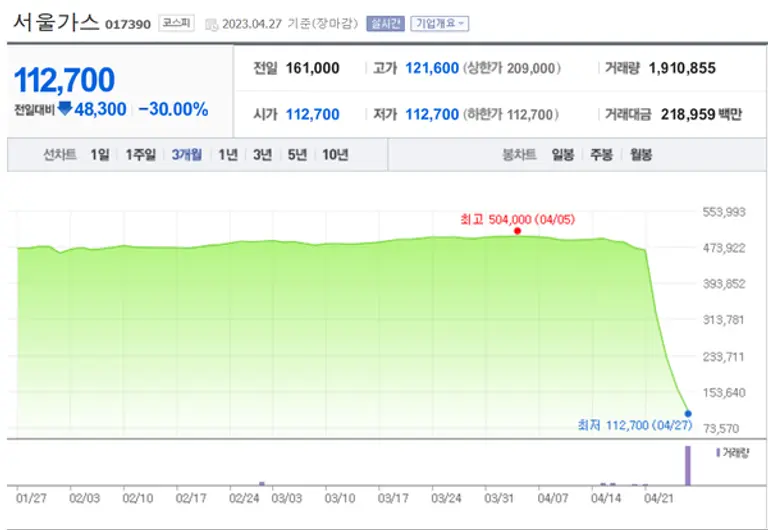Click the blue 최저 112,700 low point dot
This screenshot has height=530, width=768.
[687, 413]
